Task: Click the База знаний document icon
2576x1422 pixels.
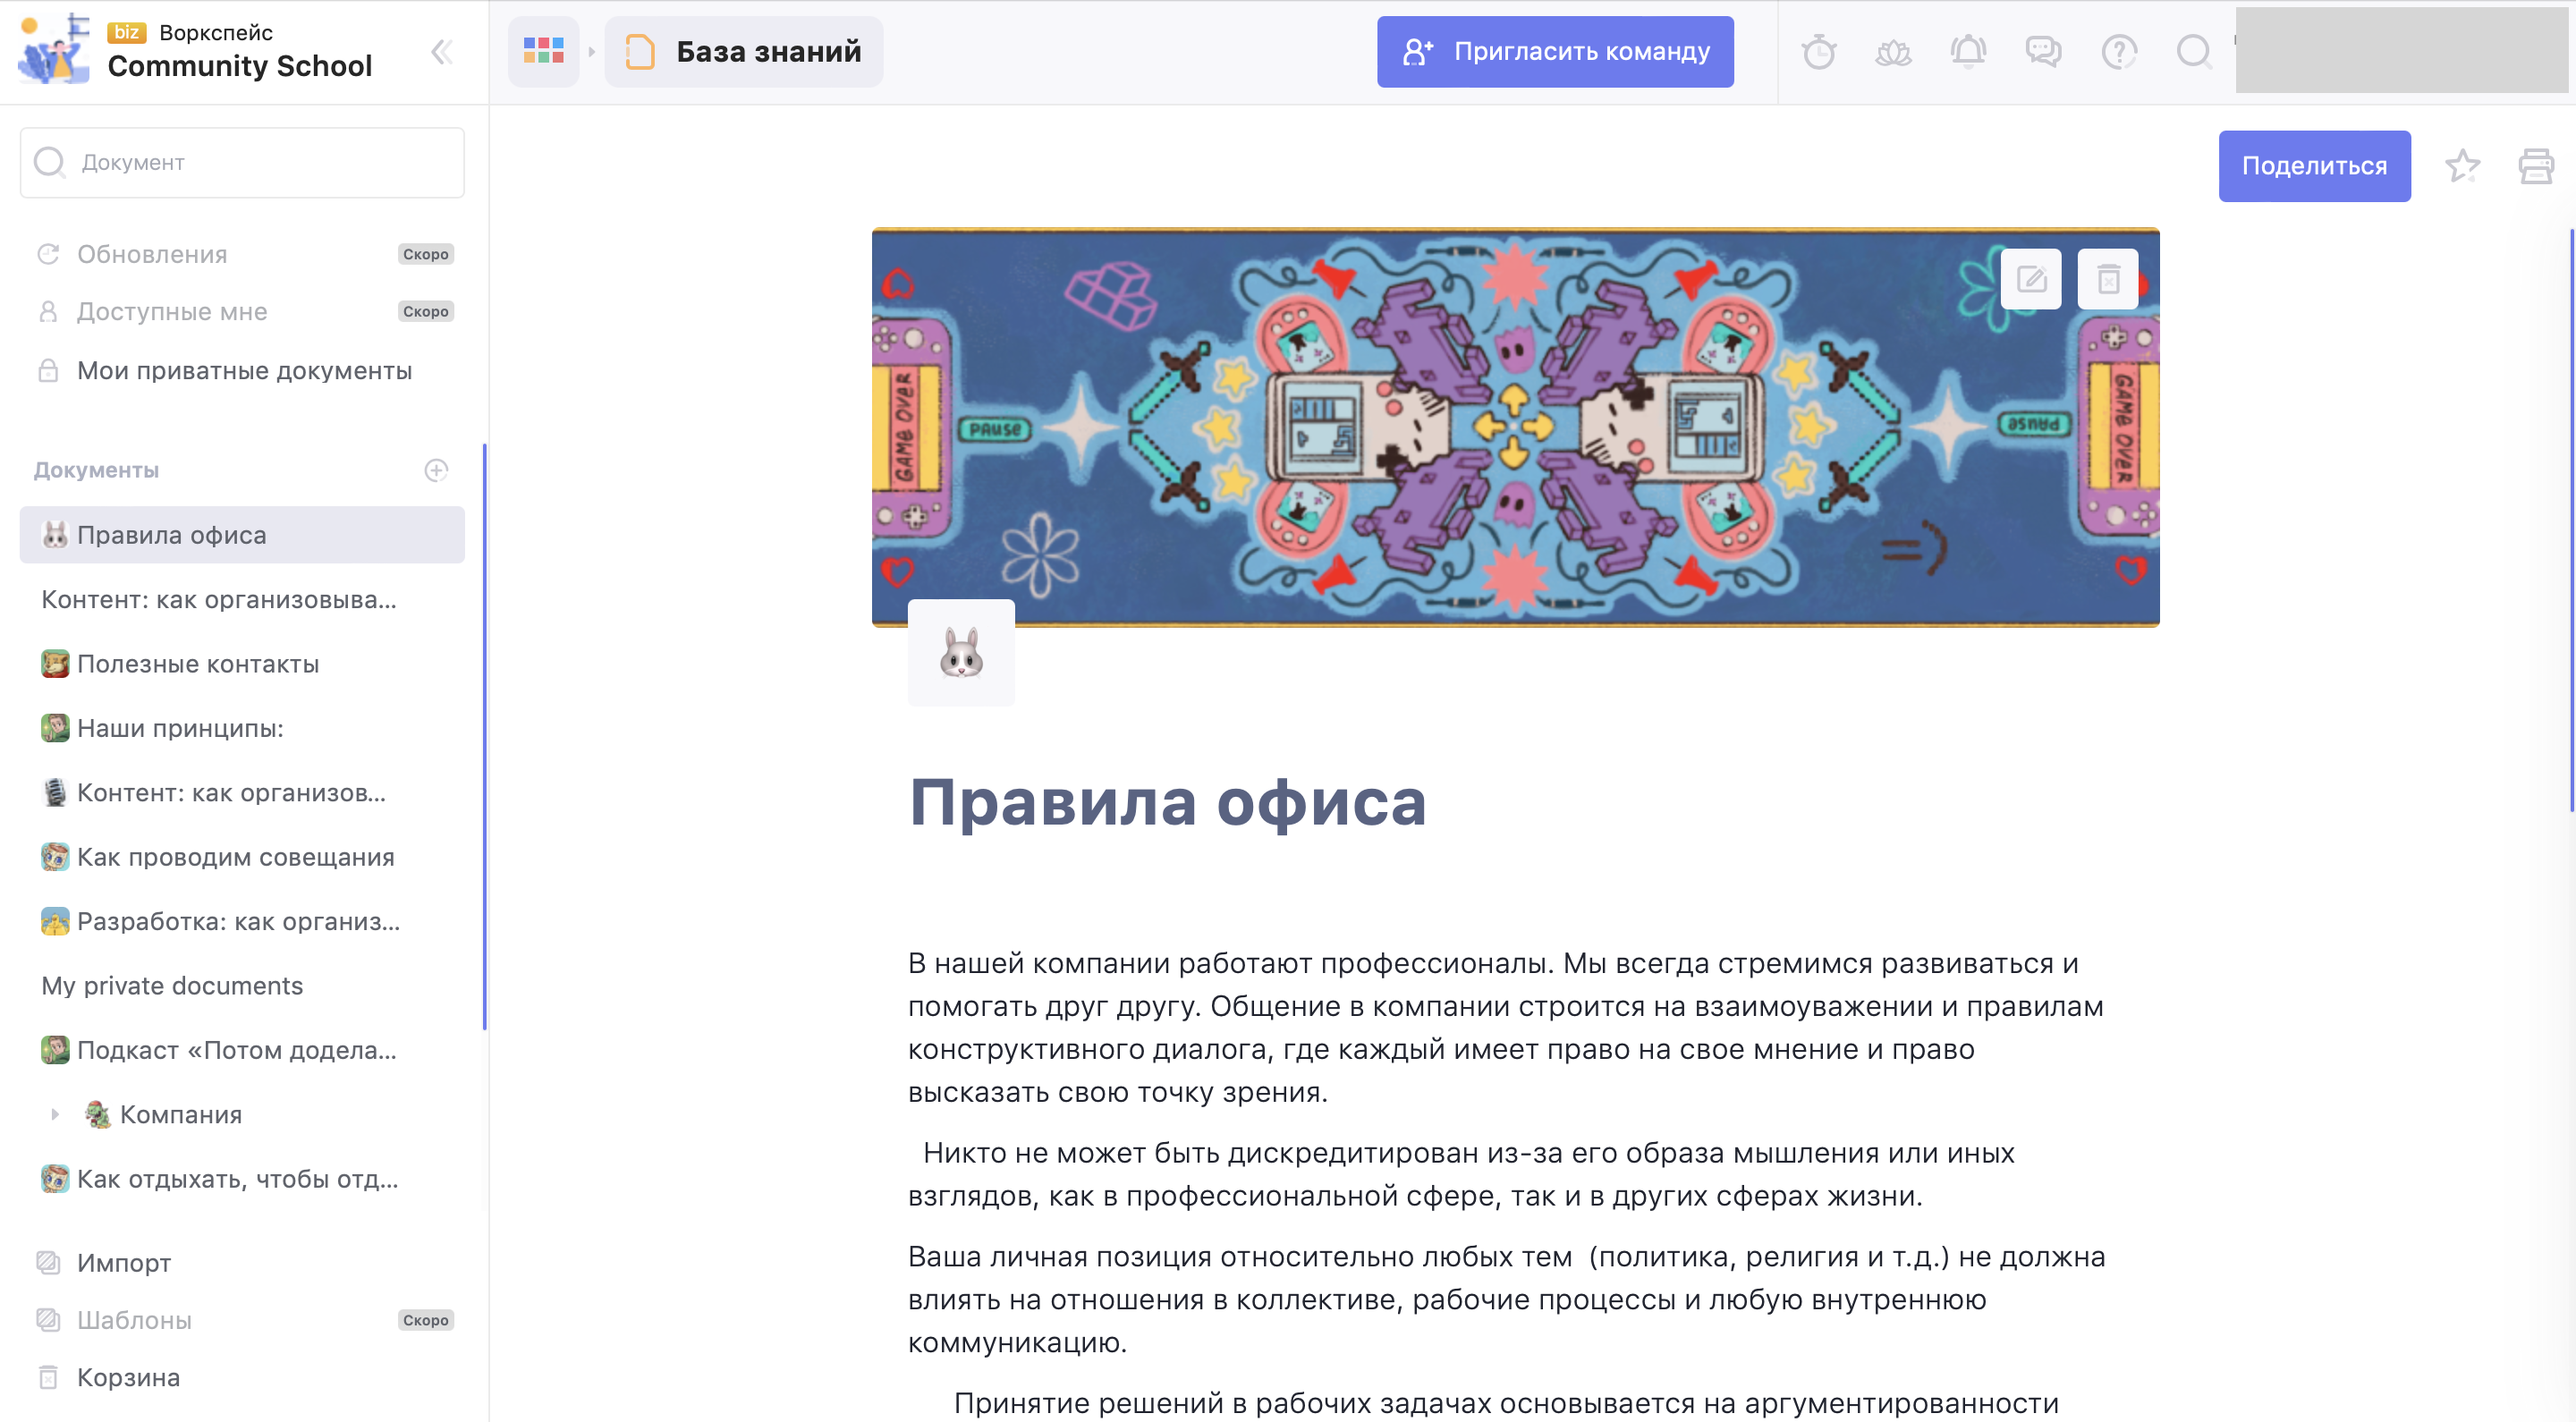Action: tap(640, 51)
